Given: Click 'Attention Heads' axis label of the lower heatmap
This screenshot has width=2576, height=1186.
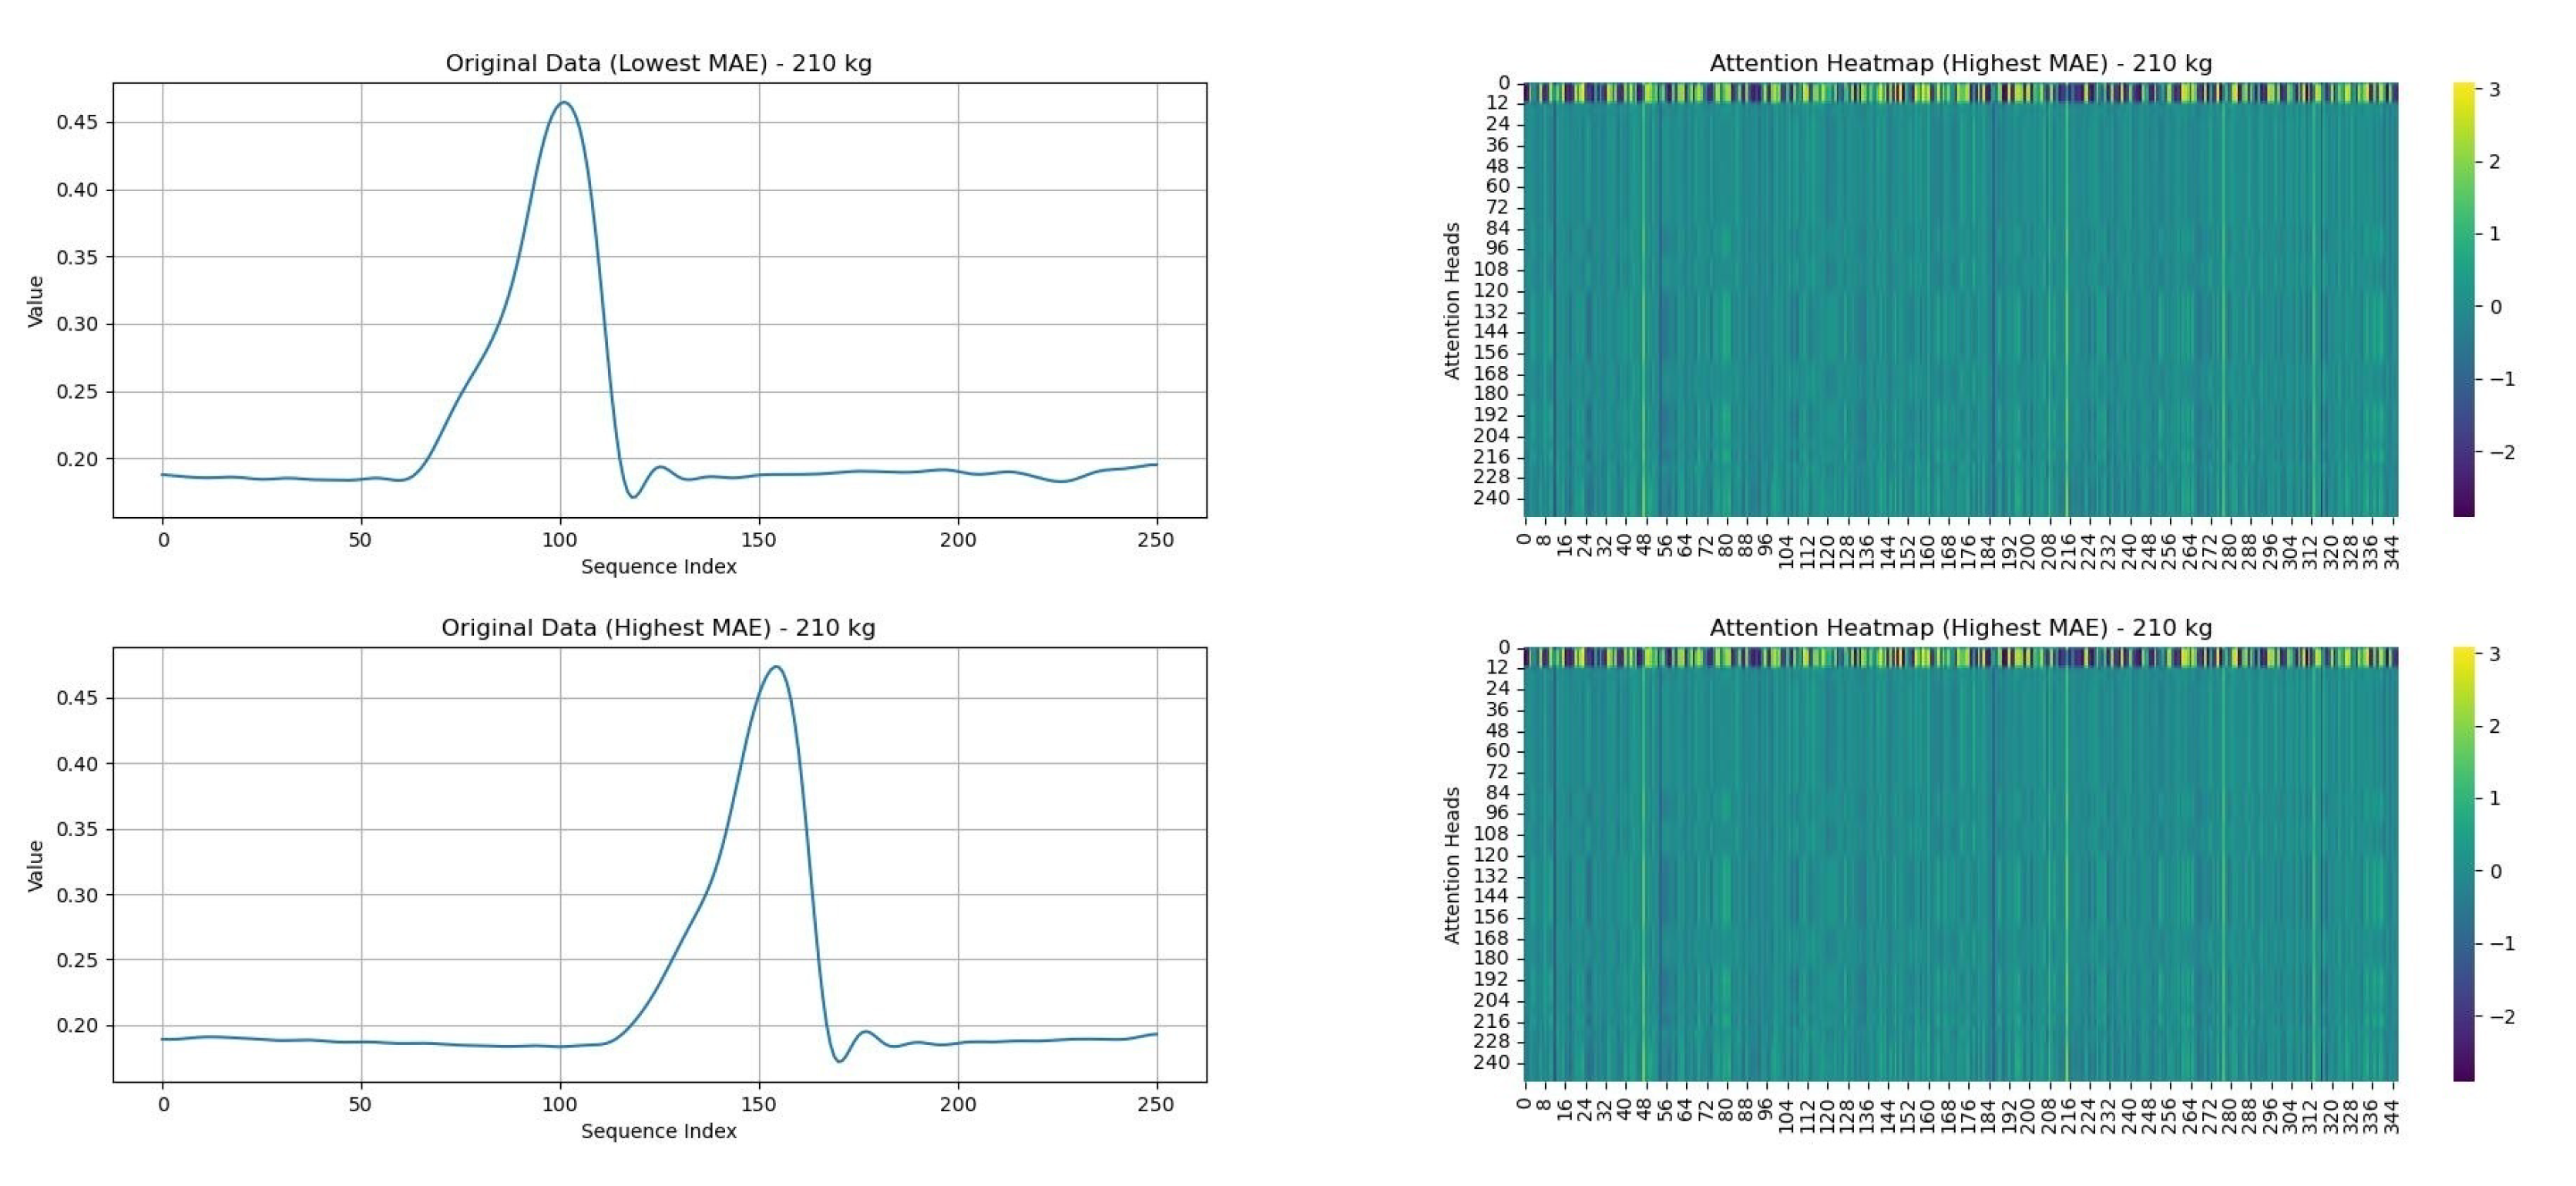Looking at the screenshot, I should [x=1452, y=865].
